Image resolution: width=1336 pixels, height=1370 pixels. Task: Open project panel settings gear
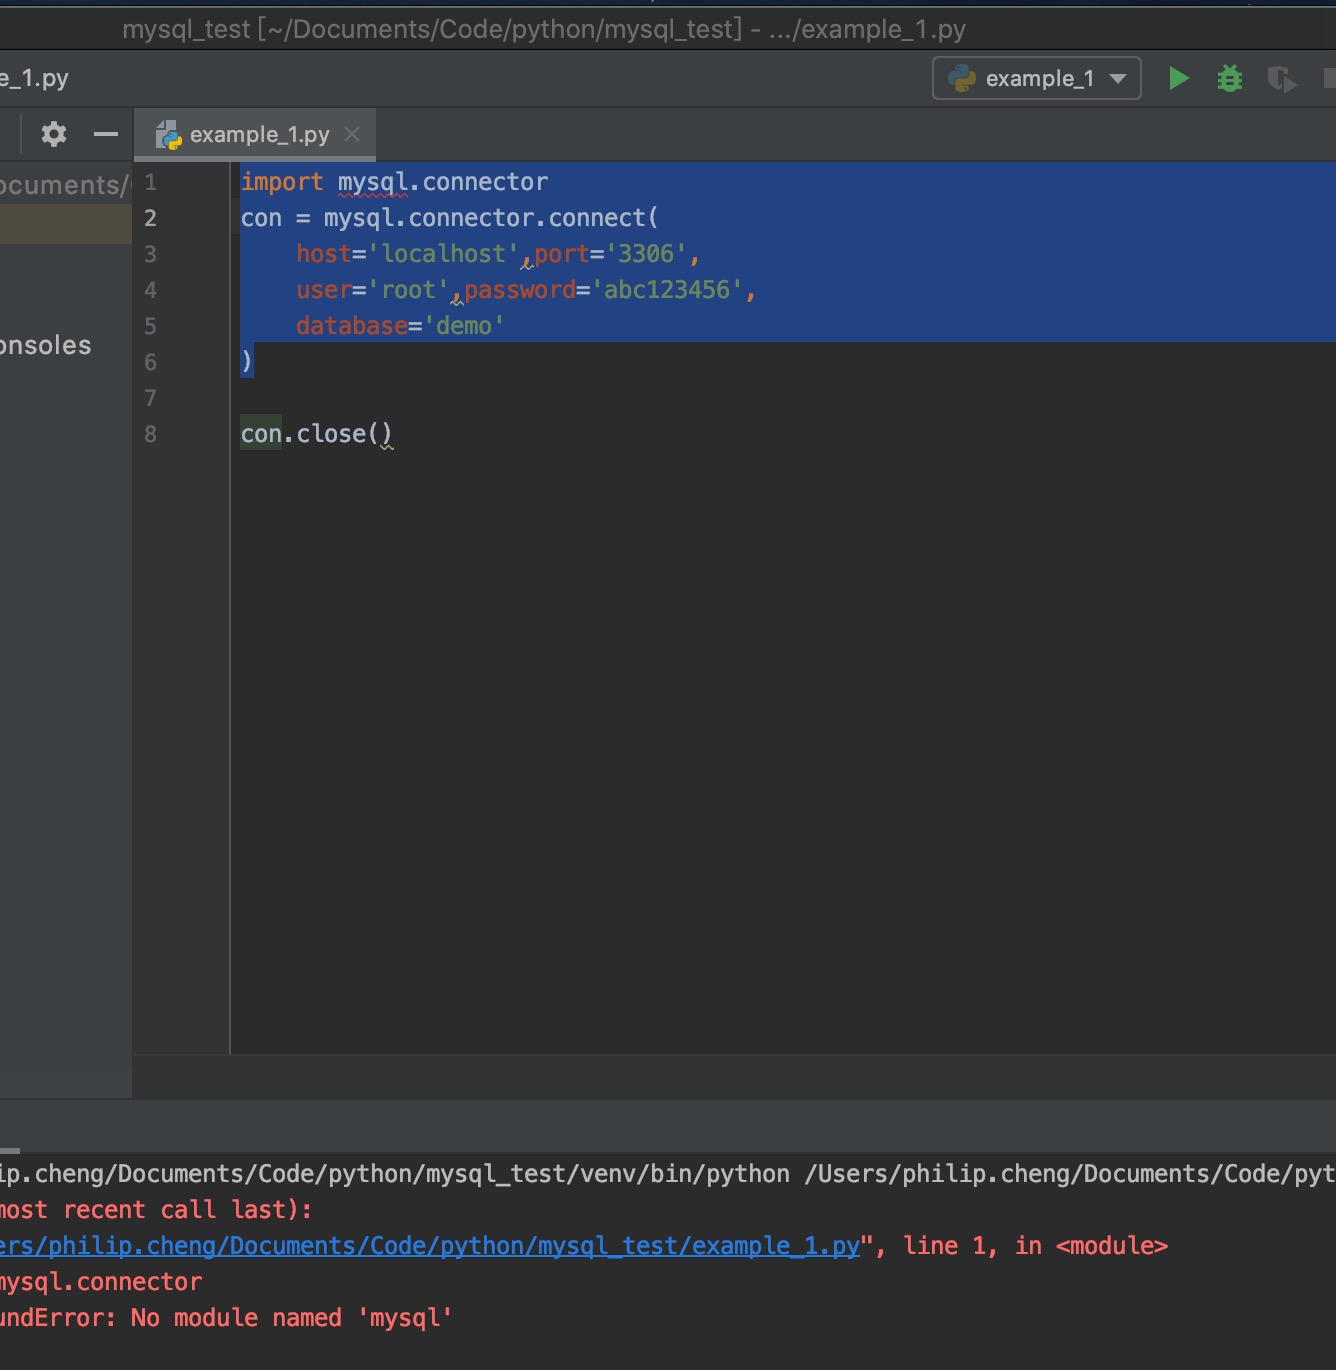point(54,134)
